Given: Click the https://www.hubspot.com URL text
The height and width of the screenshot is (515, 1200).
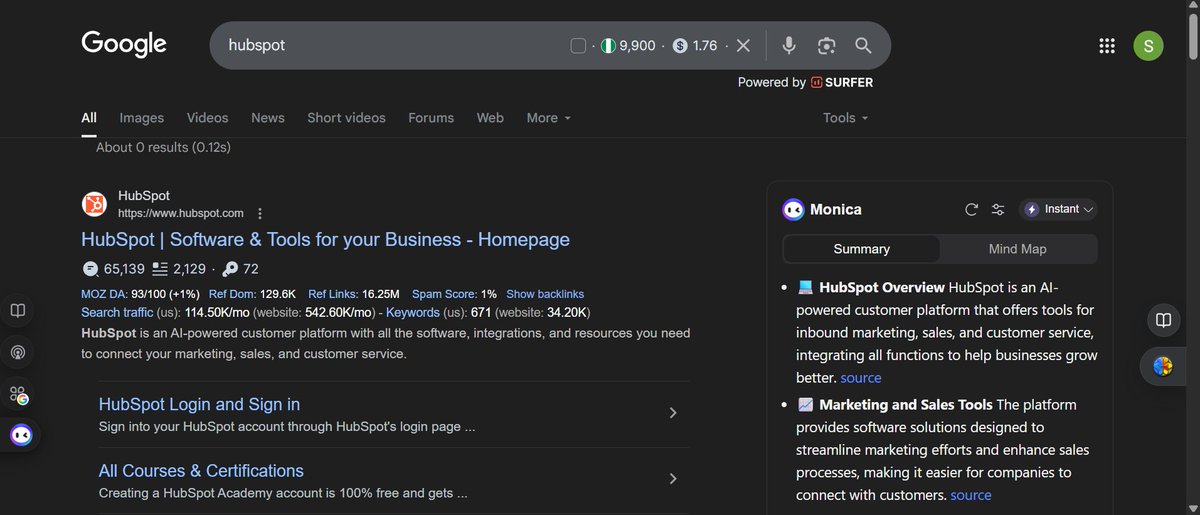Looking at the screenshot, I should (x=181, y=213).
